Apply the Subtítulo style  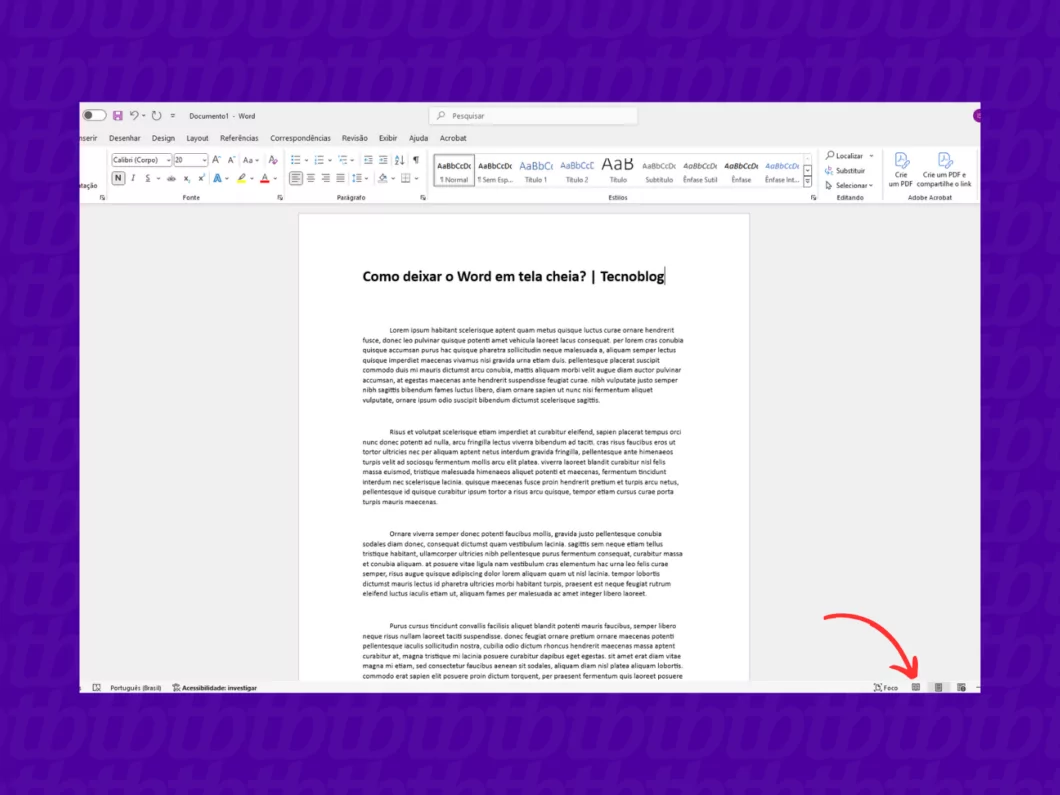[x=659, y=170]
